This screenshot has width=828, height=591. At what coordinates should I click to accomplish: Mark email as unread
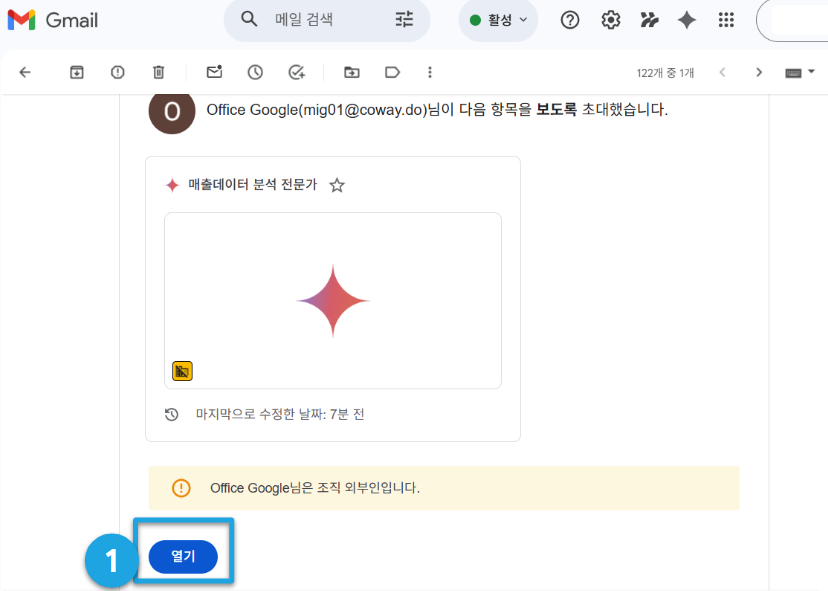point(214,72)
